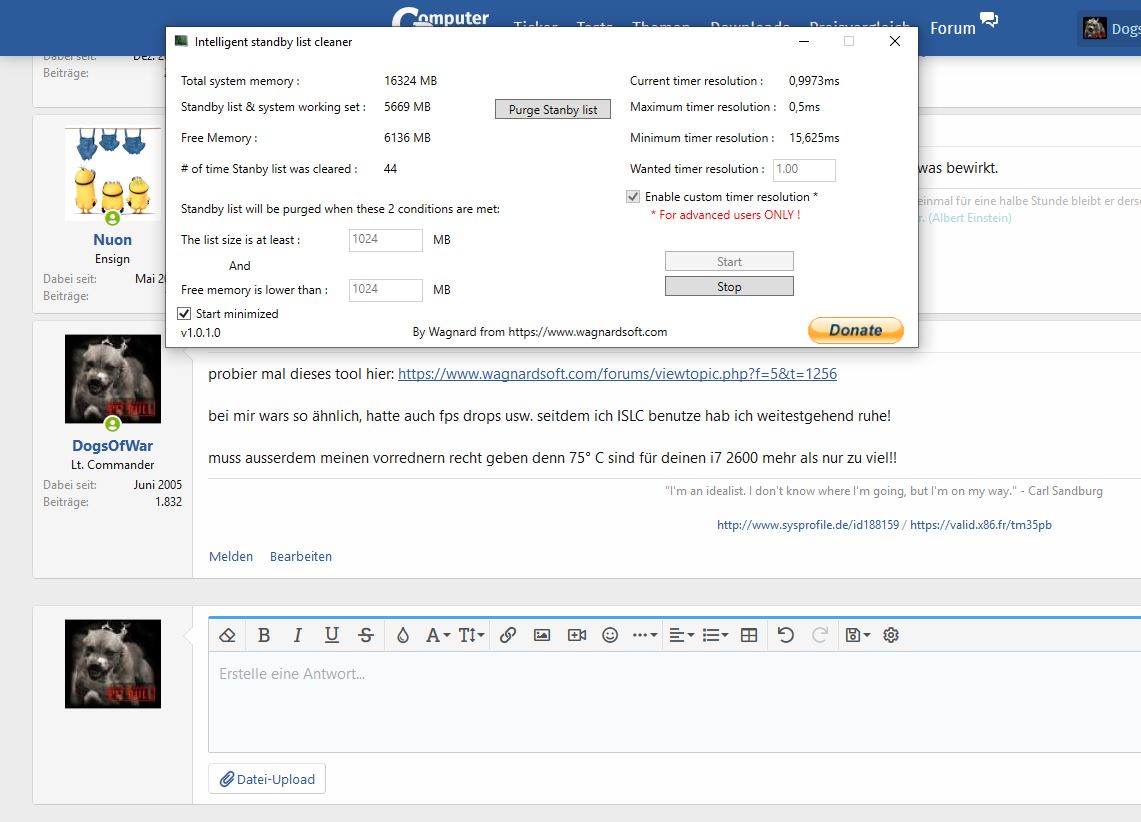The width and height of the screenshot is (1141, 822).
Task: Click the Stop button in ISLC
Action: (729, 287)
